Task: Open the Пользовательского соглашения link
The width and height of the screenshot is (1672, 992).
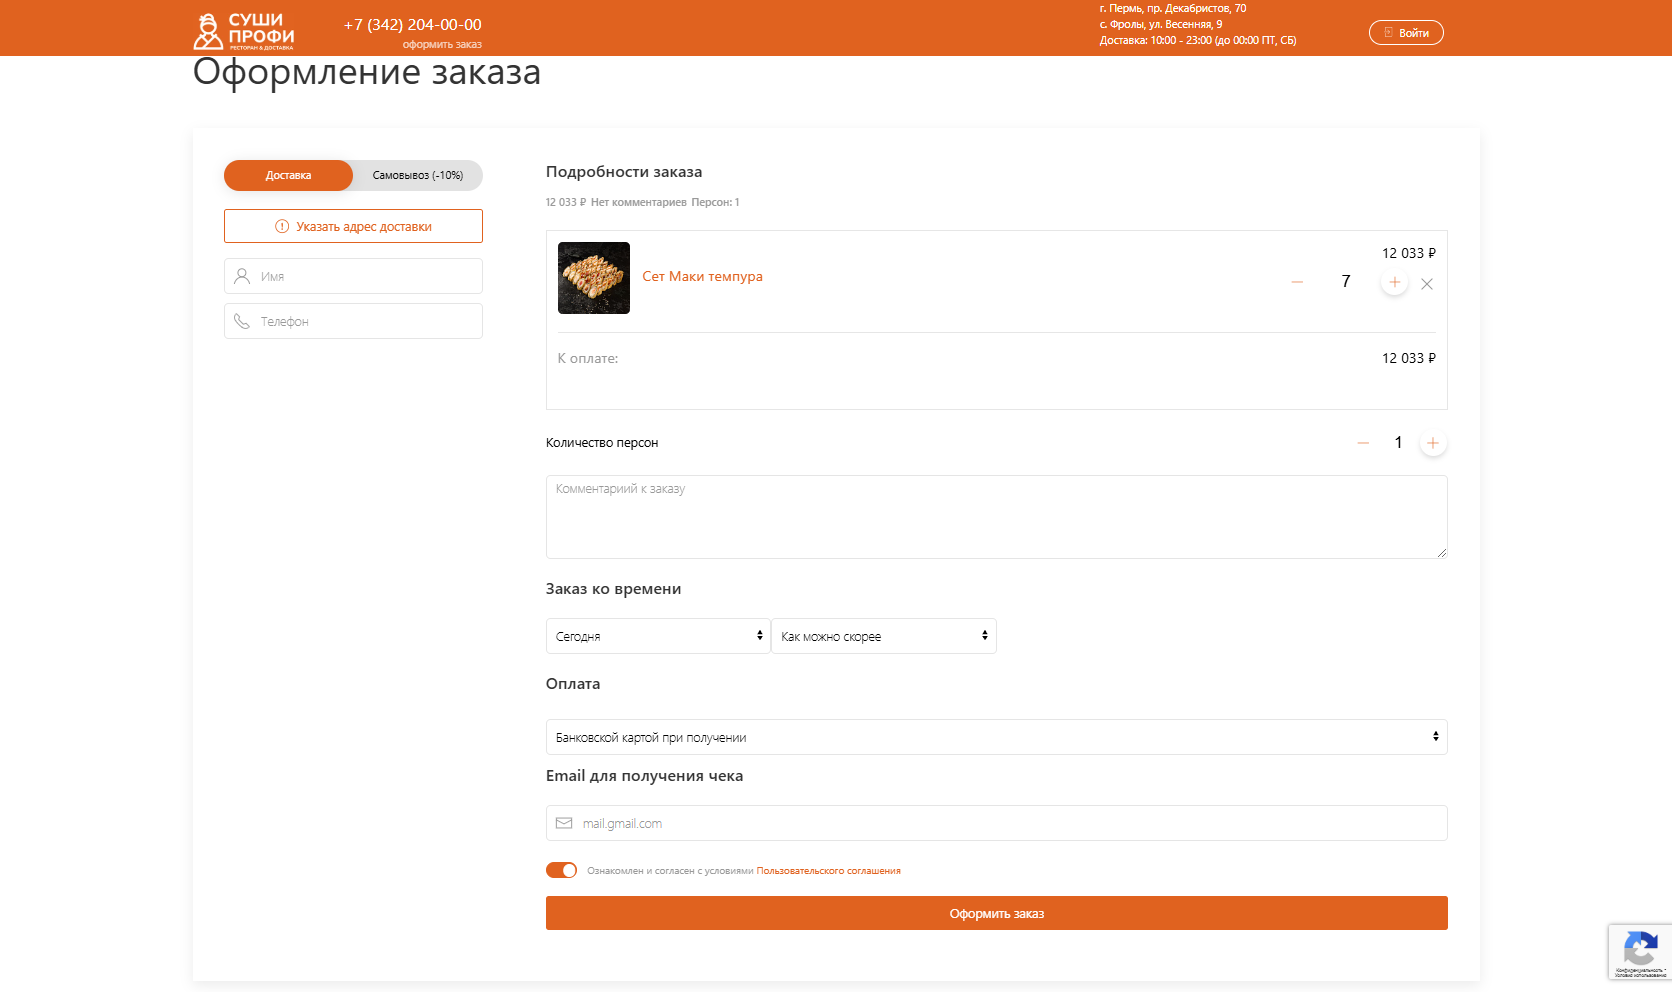Action: pos(828,871)
